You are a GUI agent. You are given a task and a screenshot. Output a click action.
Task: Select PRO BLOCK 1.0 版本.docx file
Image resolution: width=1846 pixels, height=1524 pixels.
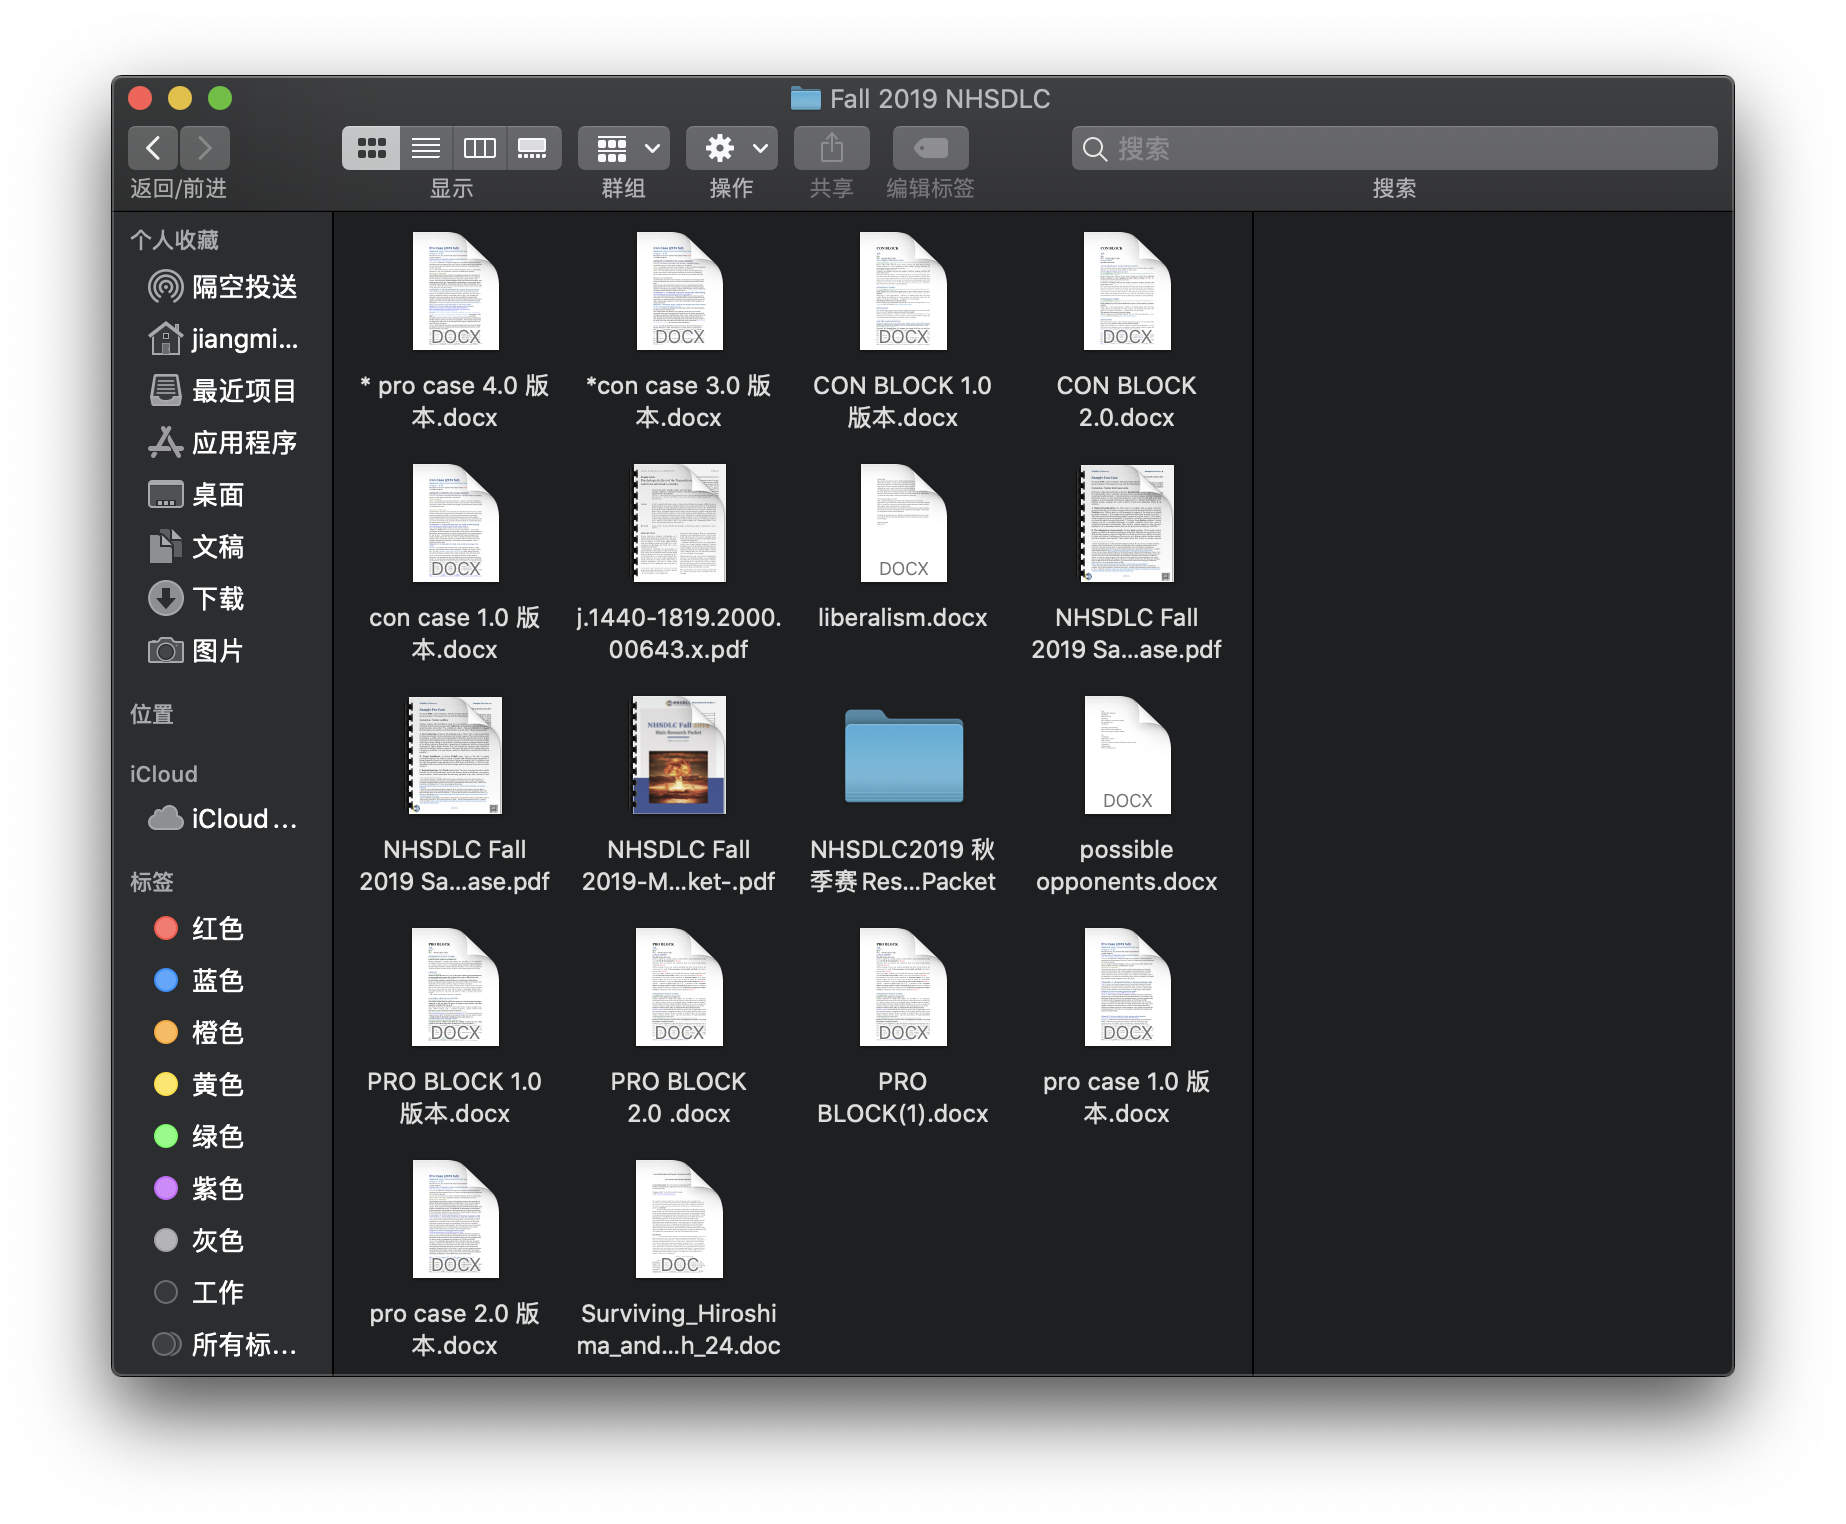coord(455,987)
